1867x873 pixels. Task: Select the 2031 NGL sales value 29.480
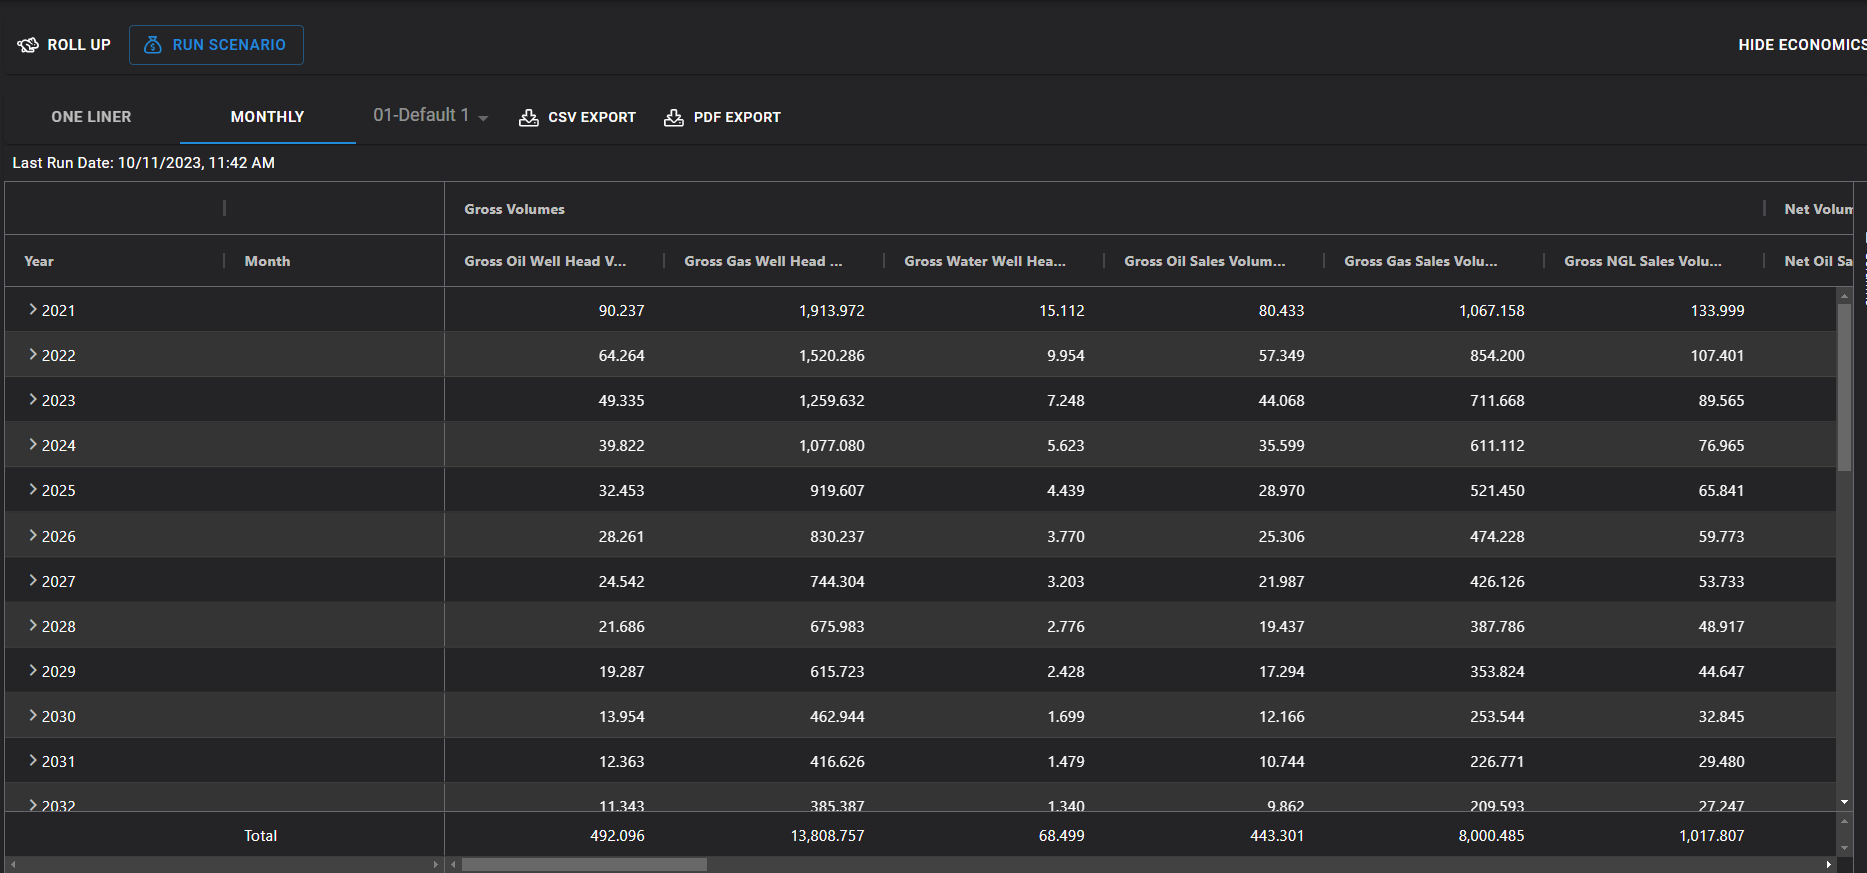point(1721,762)
